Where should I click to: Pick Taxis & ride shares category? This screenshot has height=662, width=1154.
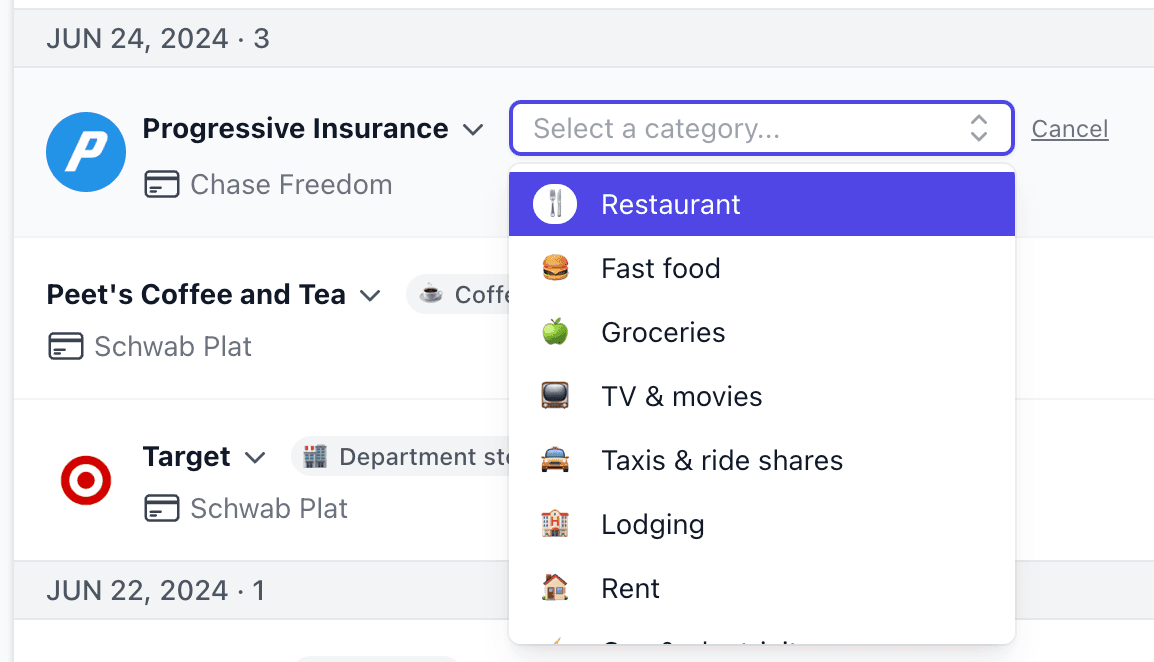762,460
